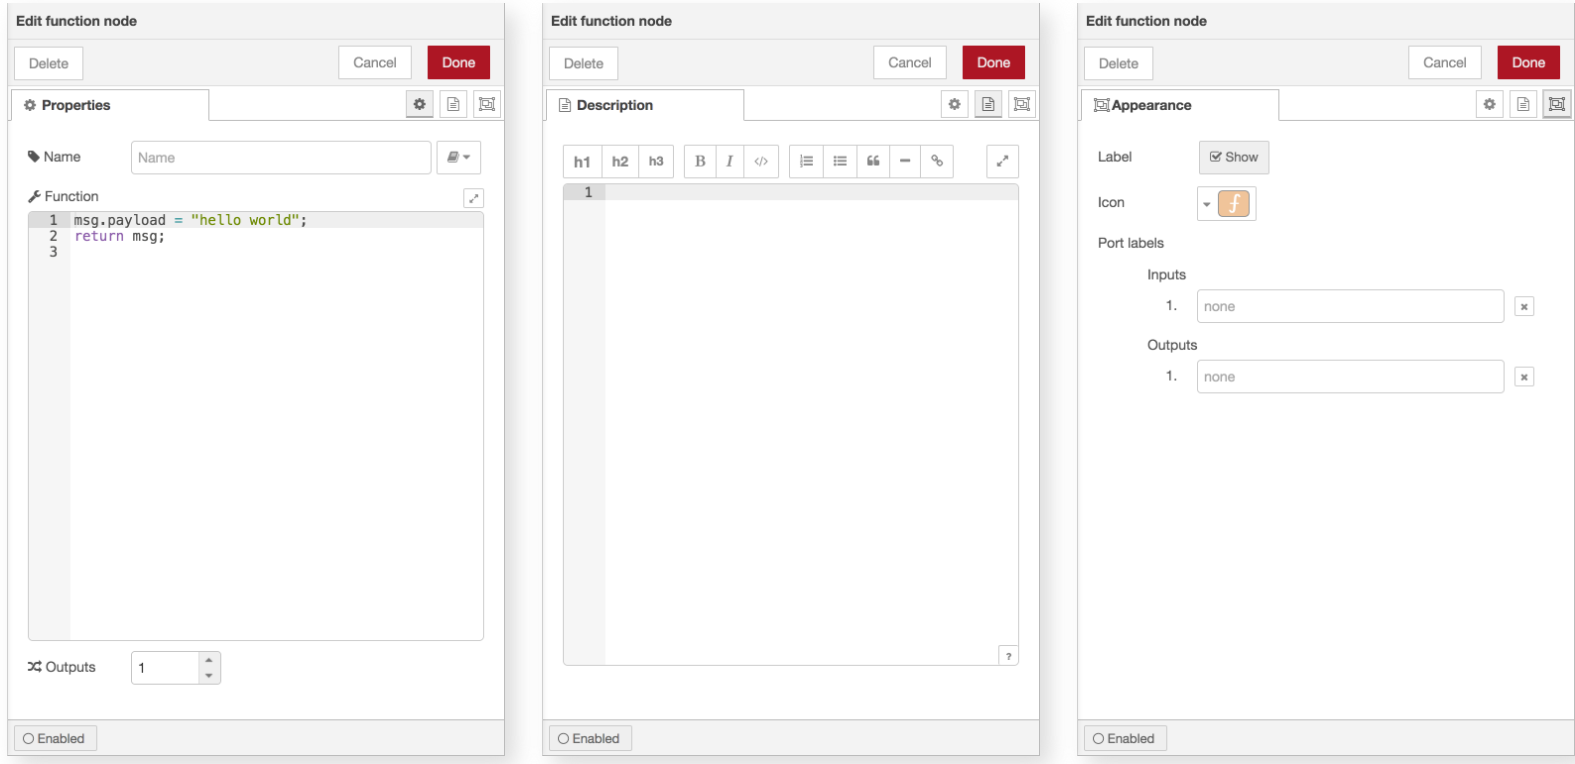The width and height of the screenshot is (1575, 764).
Task: Toggle the Show label checkbox
Action: coord(1234,157)
